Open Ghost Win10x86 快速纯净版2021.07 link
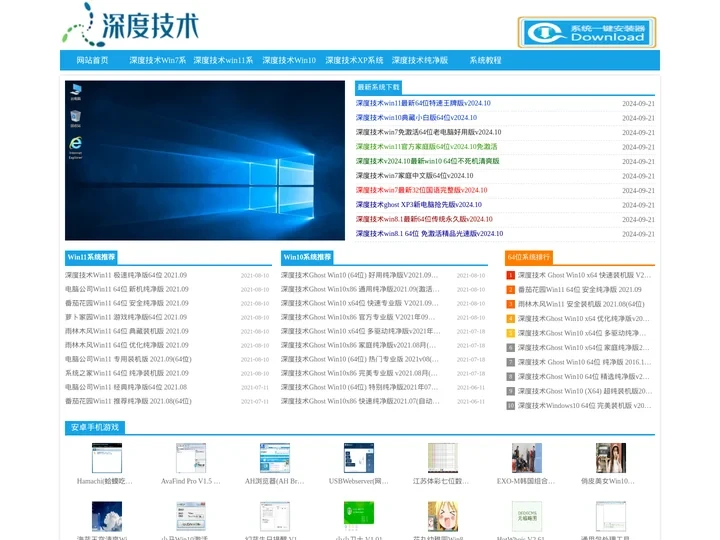This screenshot has height=540, width=720. tap(360, 401)
